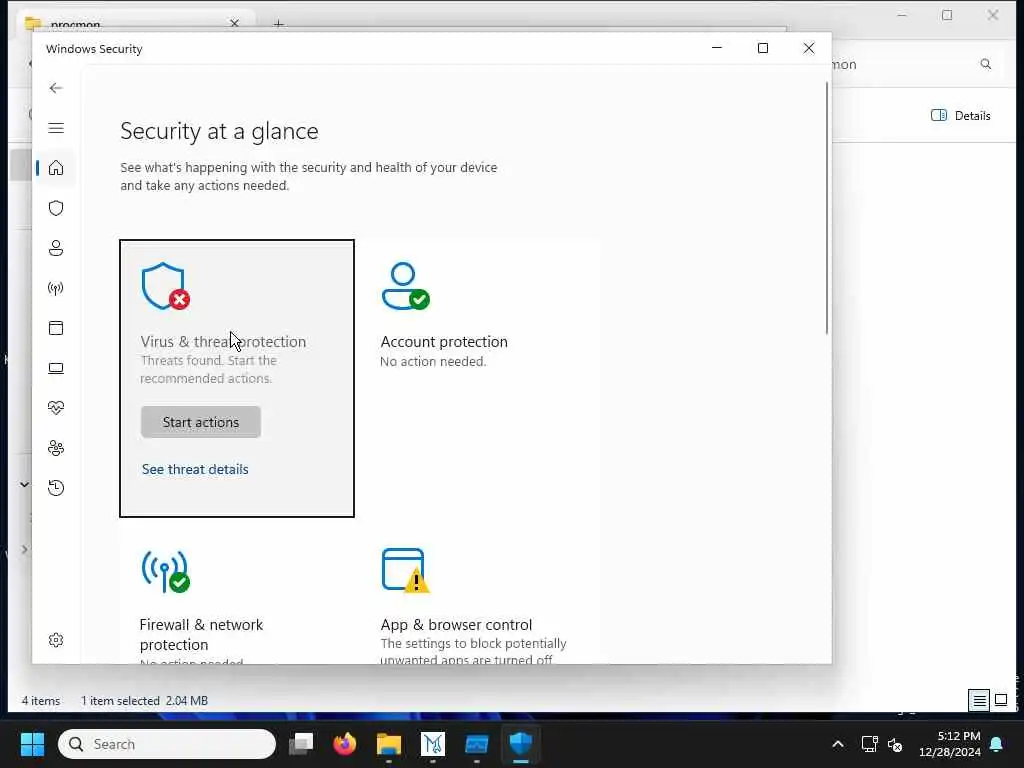Open Account protection person sidebar icon

point(56,248)
